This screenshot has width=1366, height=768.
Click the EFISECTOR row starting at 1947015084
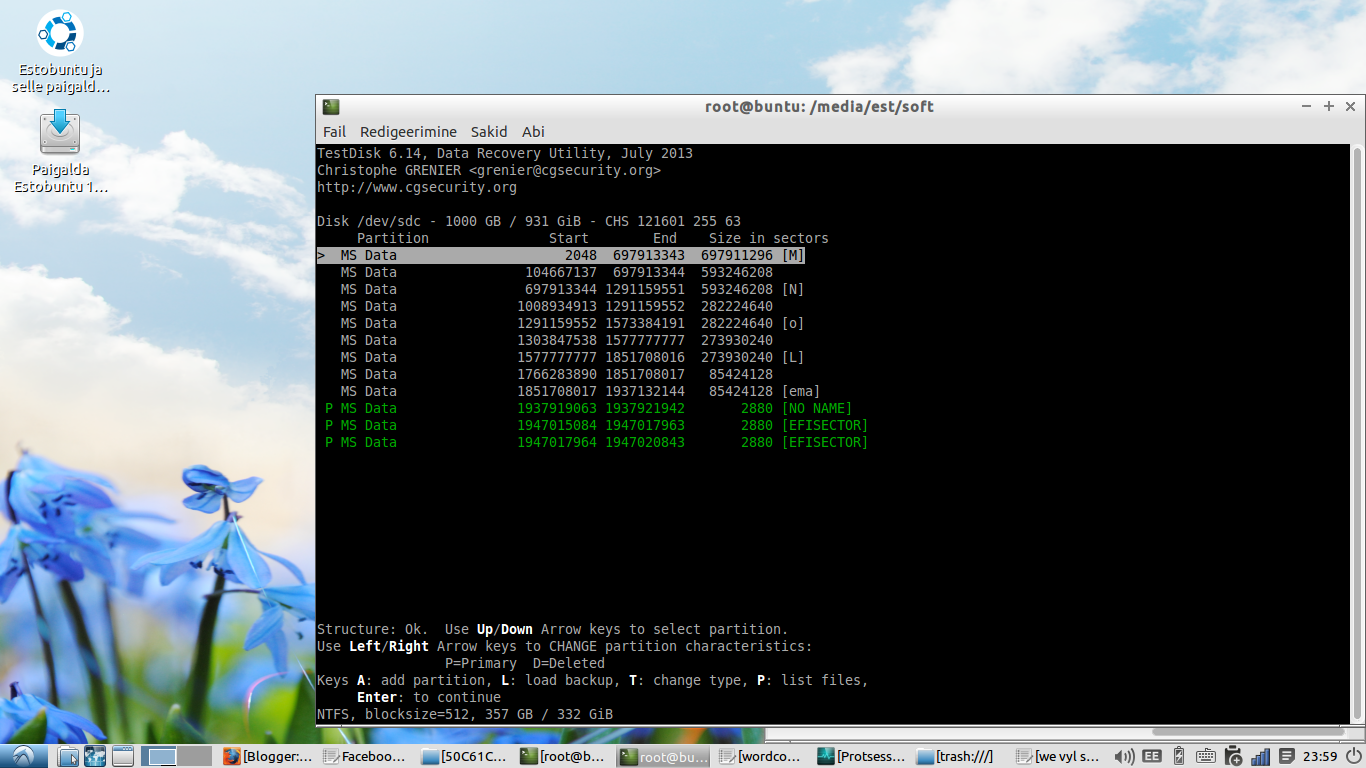pyautogui.click(x=597, y=426)
